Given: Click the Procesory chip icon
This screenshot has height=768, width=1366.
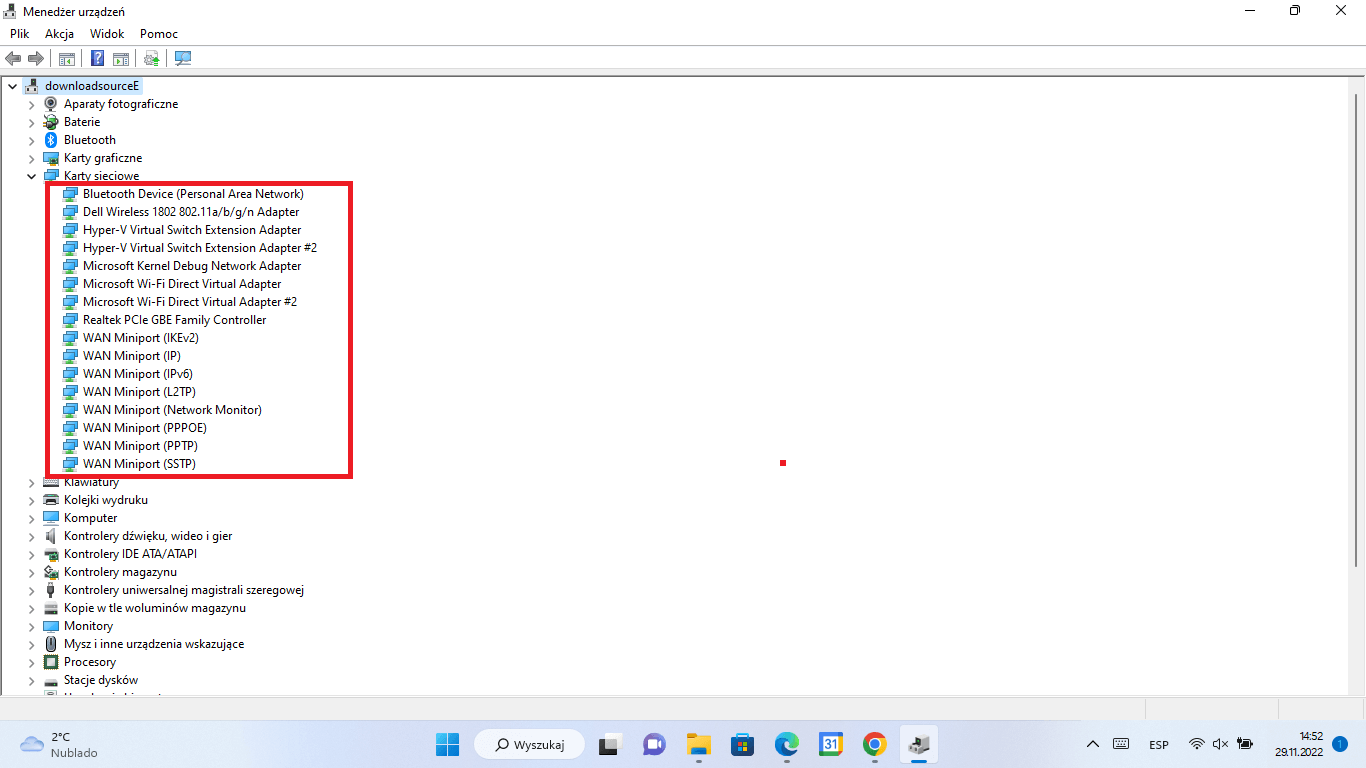Looking at the screenshot, I should (x=52, y=662).
